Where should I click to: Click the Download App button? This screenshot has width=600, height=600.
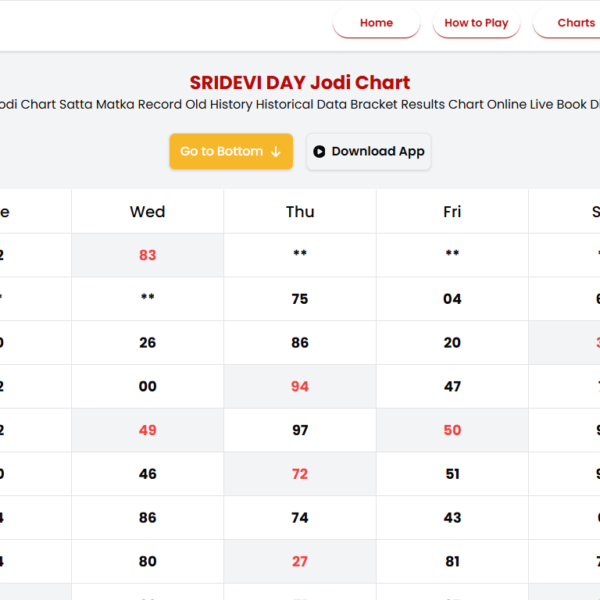pyautogui.click(x=368, y=152)
